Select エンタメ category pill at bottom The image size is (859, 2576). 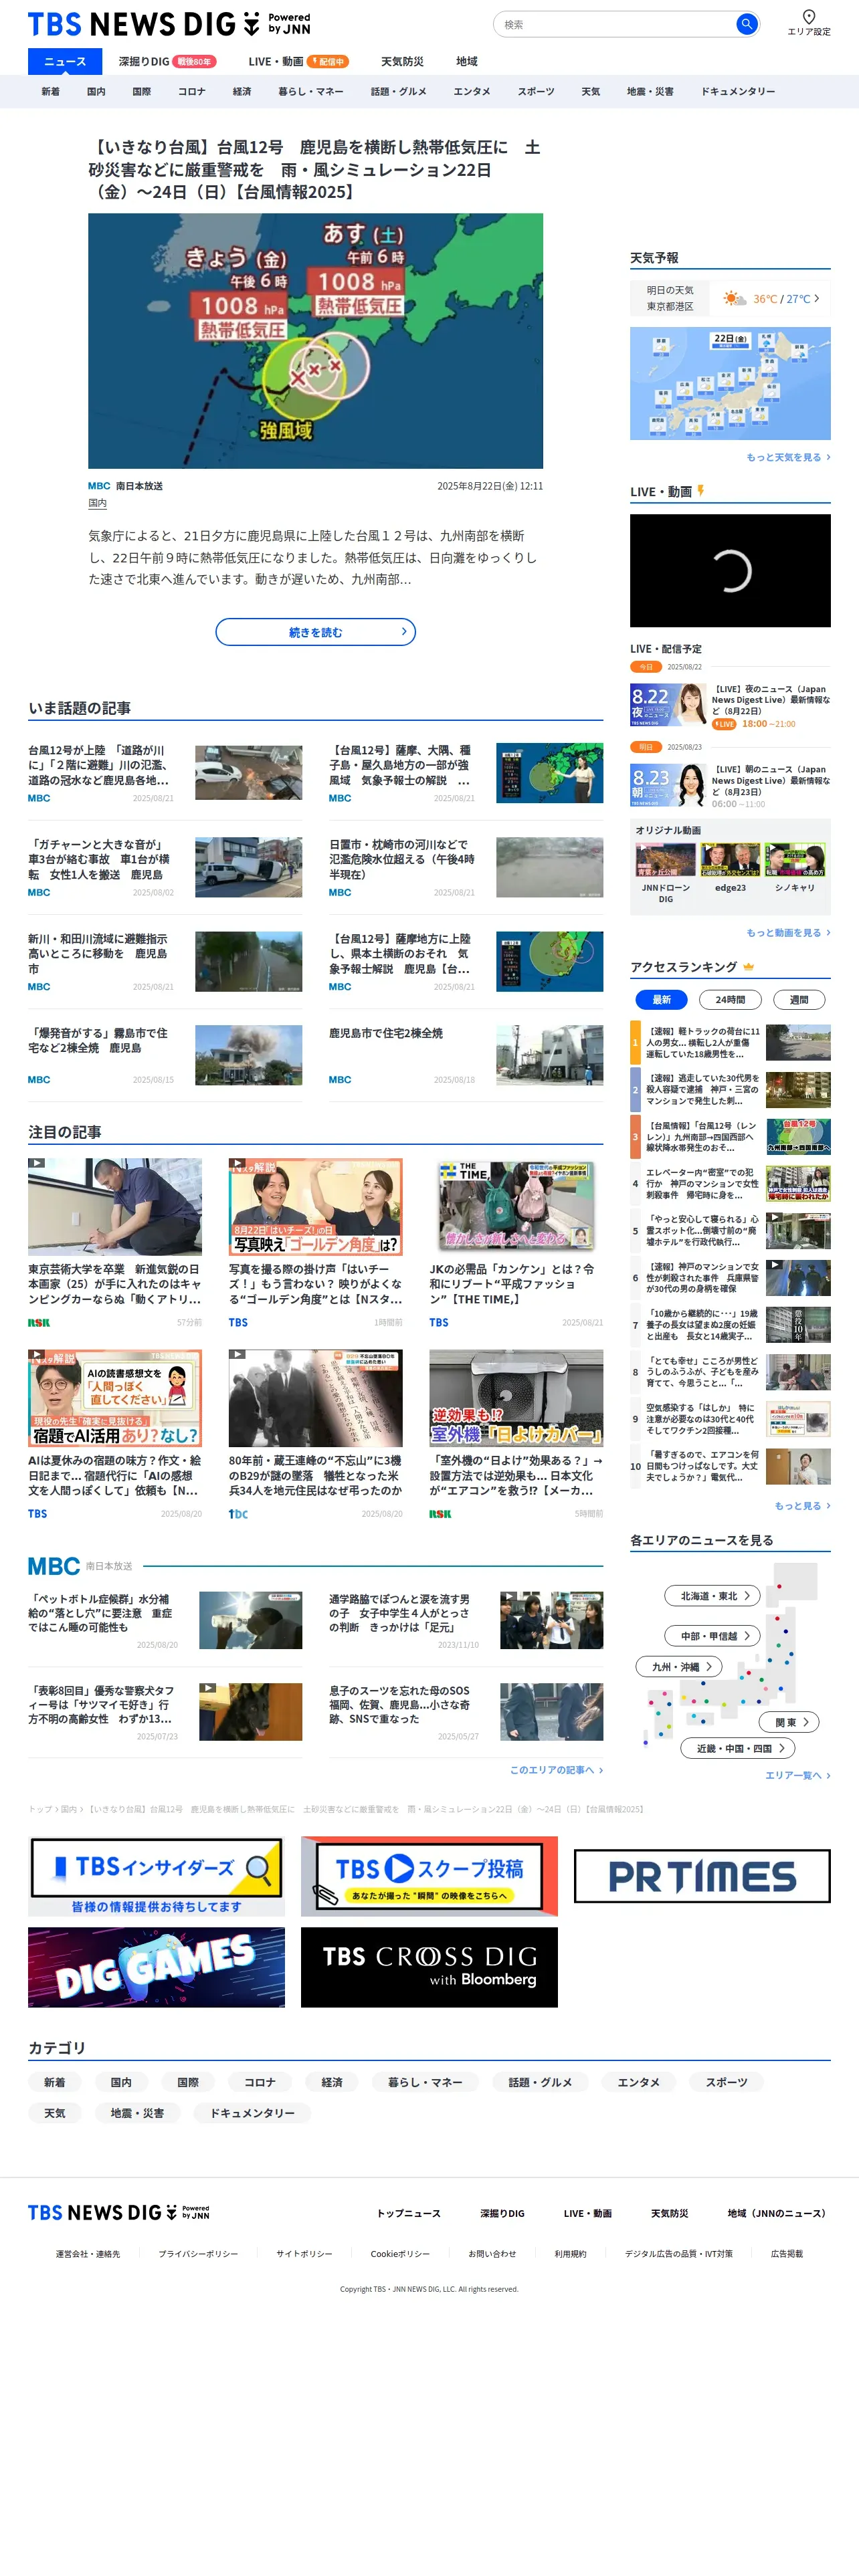click(638, 2082)
